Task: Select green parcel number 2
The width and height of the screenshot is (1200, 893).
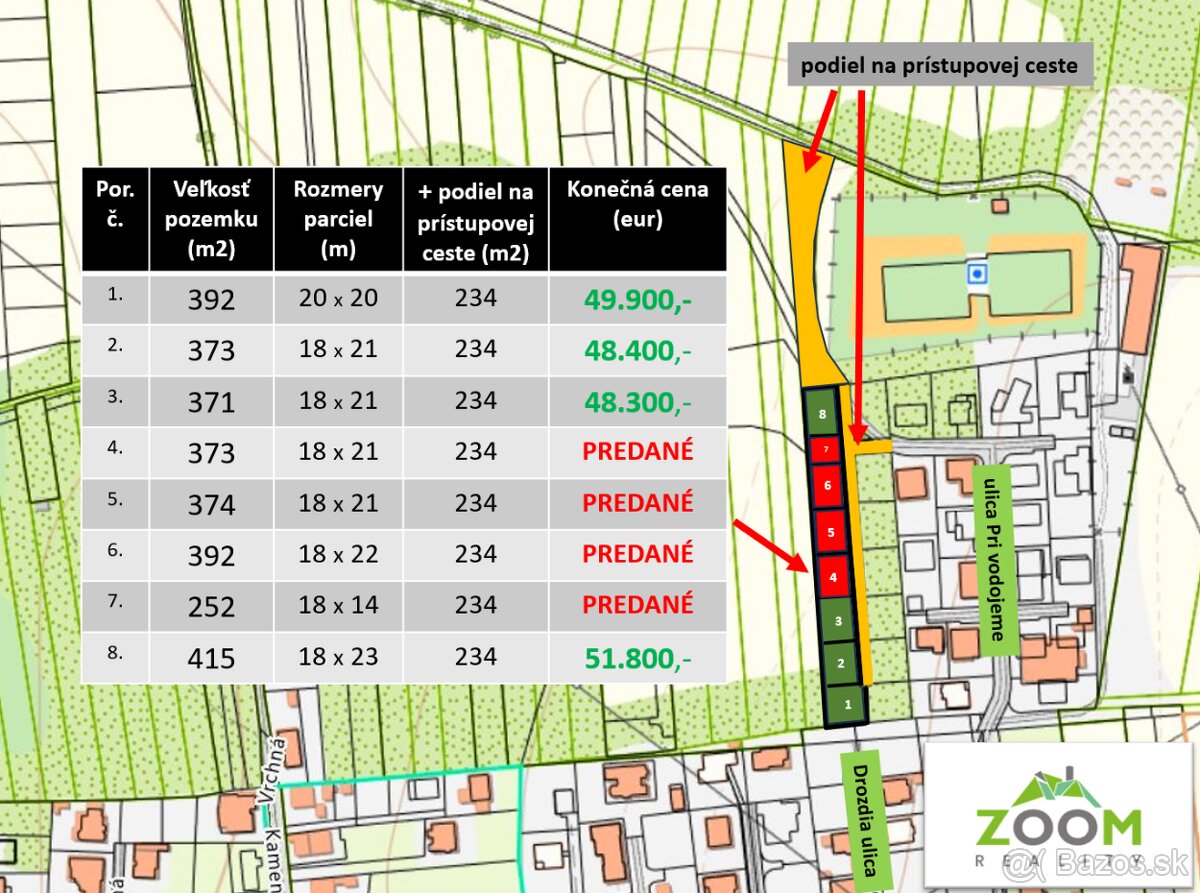Action: click(840, 663)
